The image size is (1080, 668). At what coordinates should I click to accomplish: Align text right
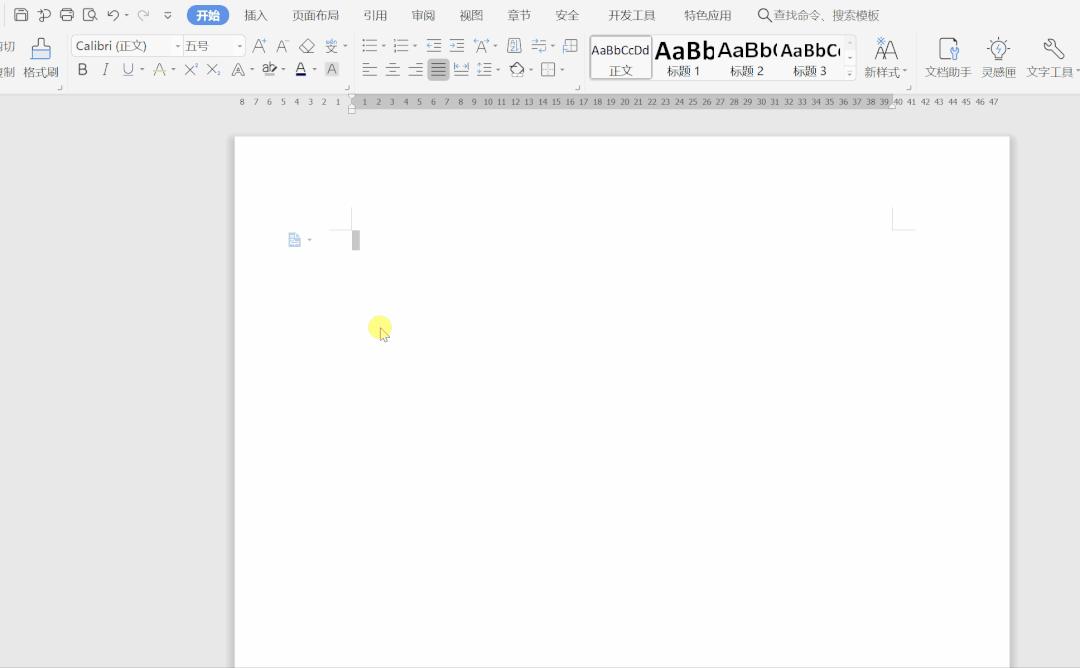tap(415, 70)
